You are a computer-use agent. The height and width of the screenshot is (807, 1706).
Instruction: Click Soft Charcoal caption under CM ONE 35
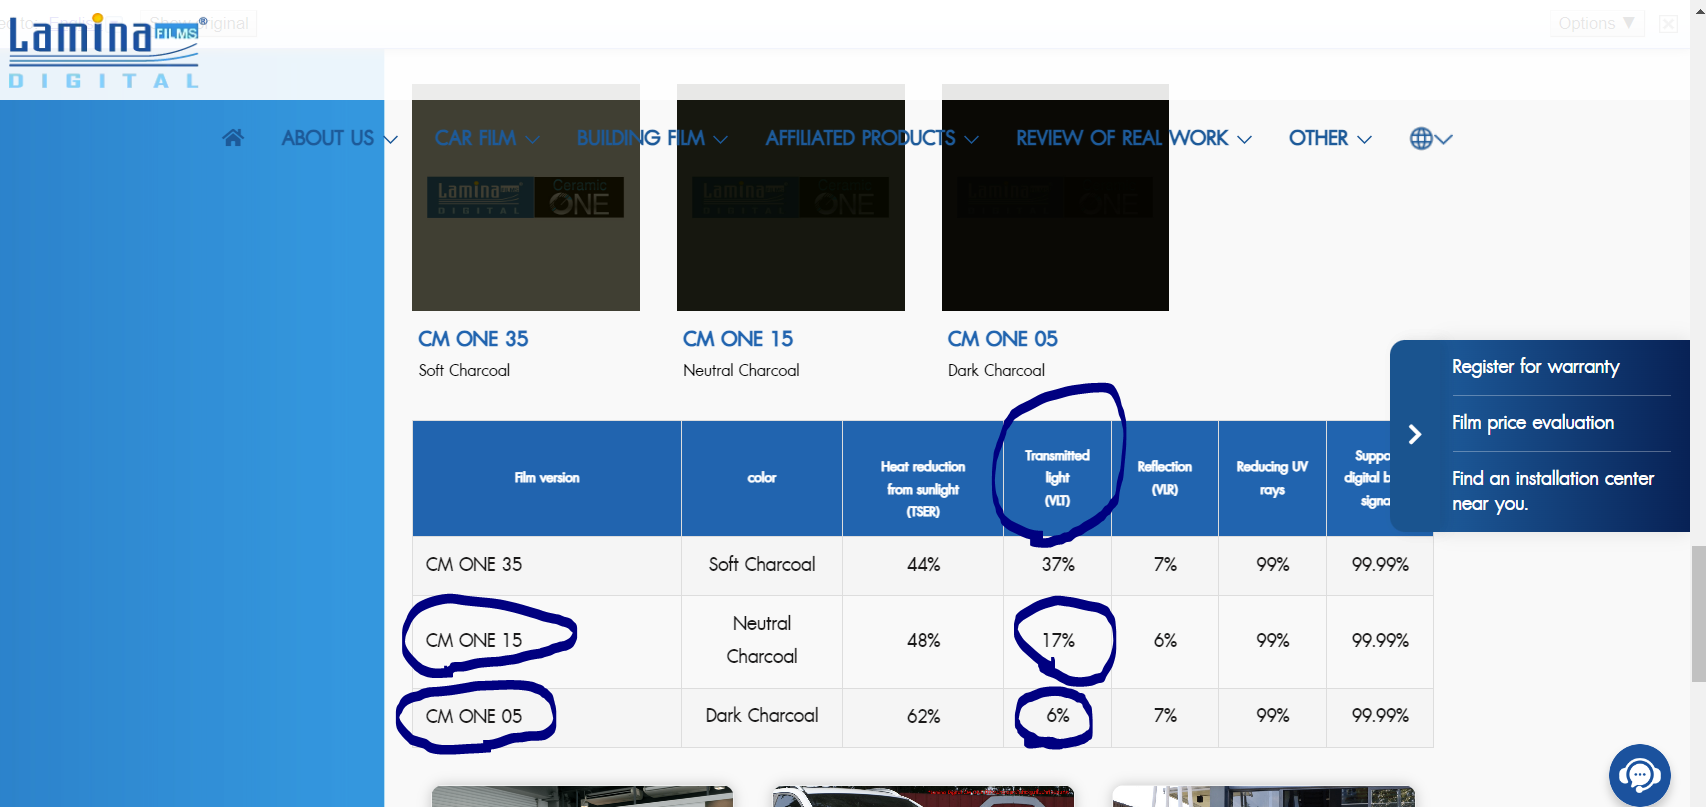464,371
